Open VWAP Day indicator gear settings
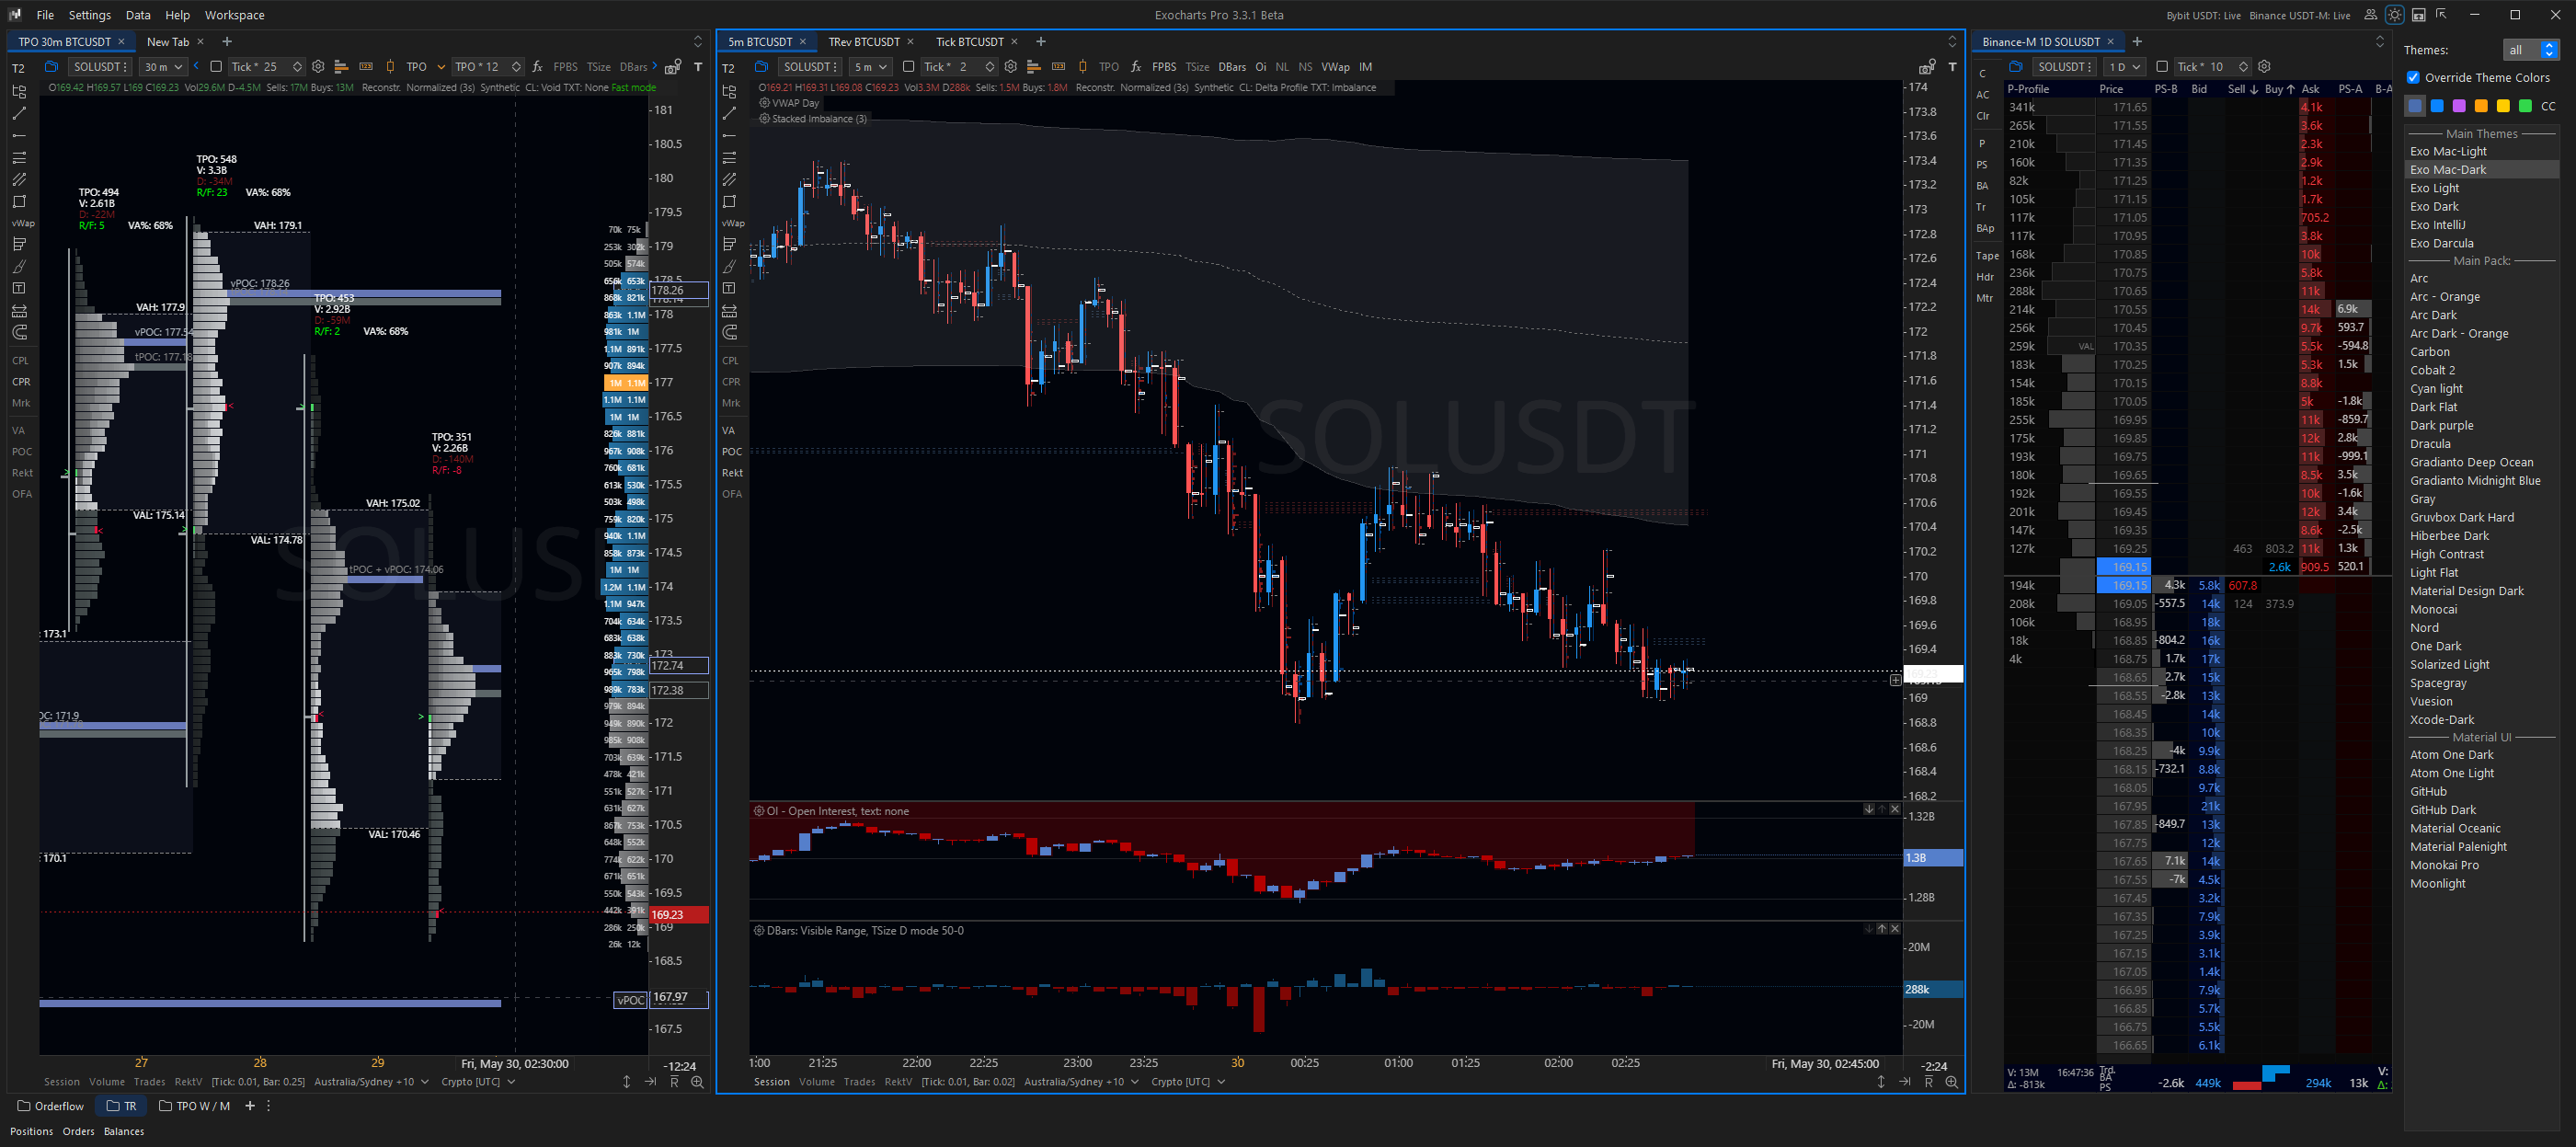Screen dimensions: 2576x1147 (x=764, y=103)
